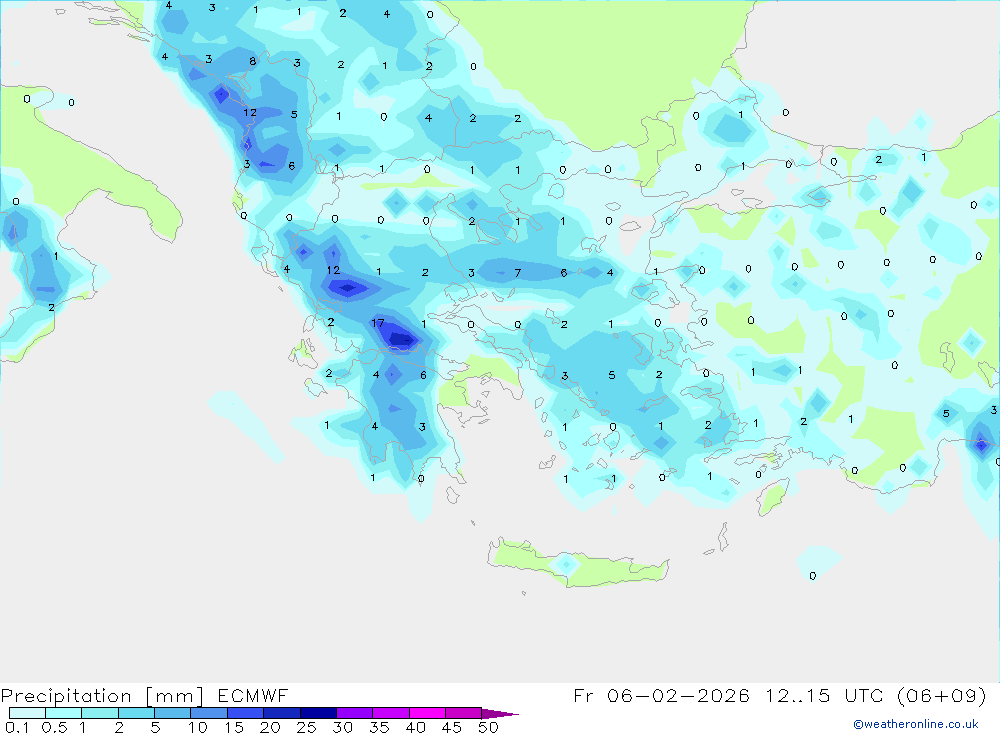Click the '8' precipitation value on the map
1000x733 pixels.
click(253, 61)
